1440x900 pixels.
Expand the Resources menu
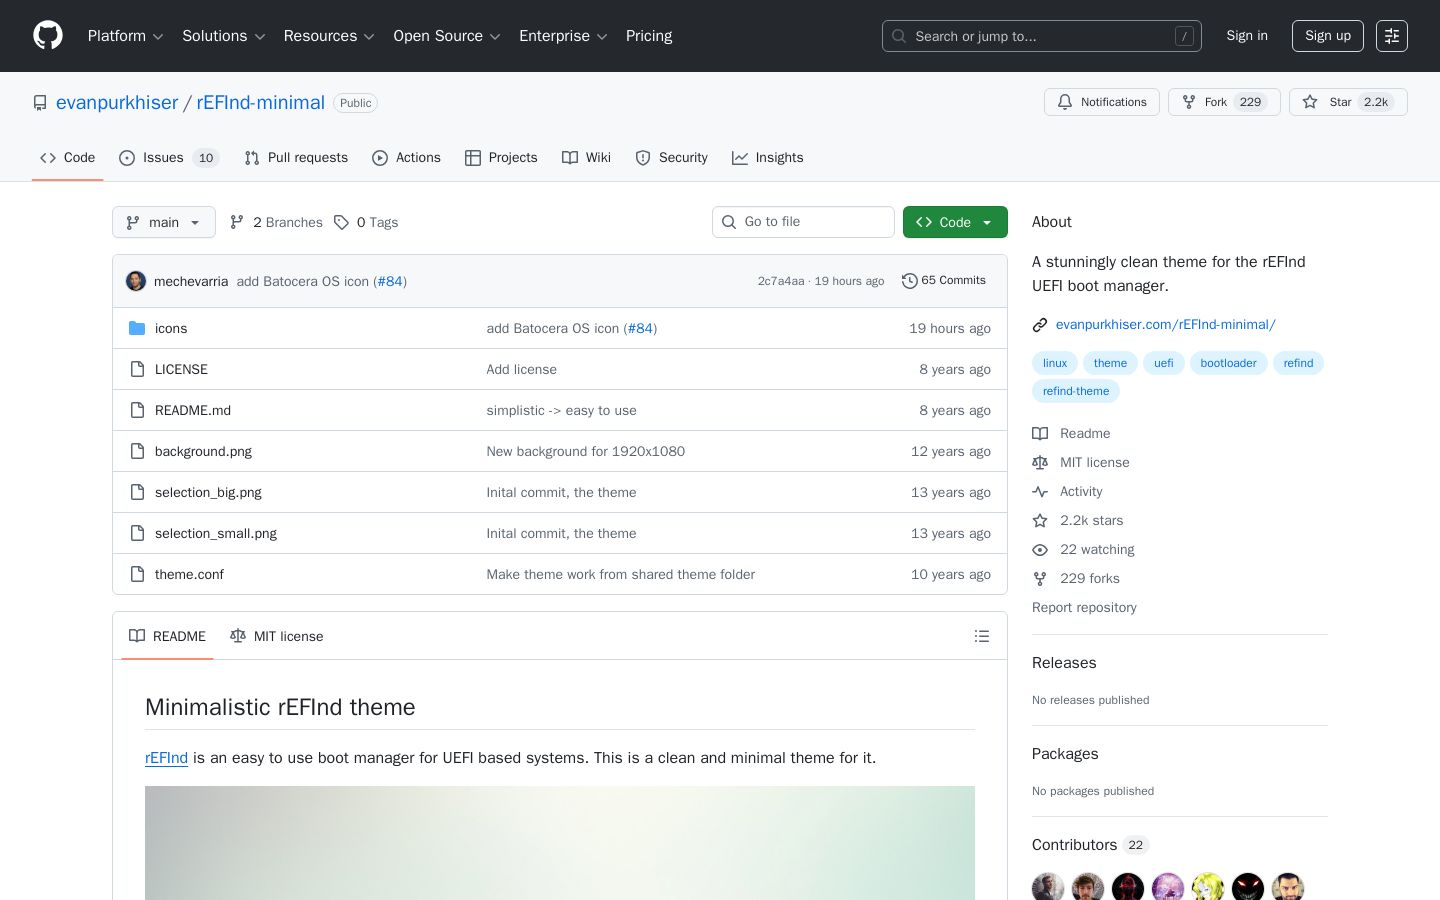[329, 36]
